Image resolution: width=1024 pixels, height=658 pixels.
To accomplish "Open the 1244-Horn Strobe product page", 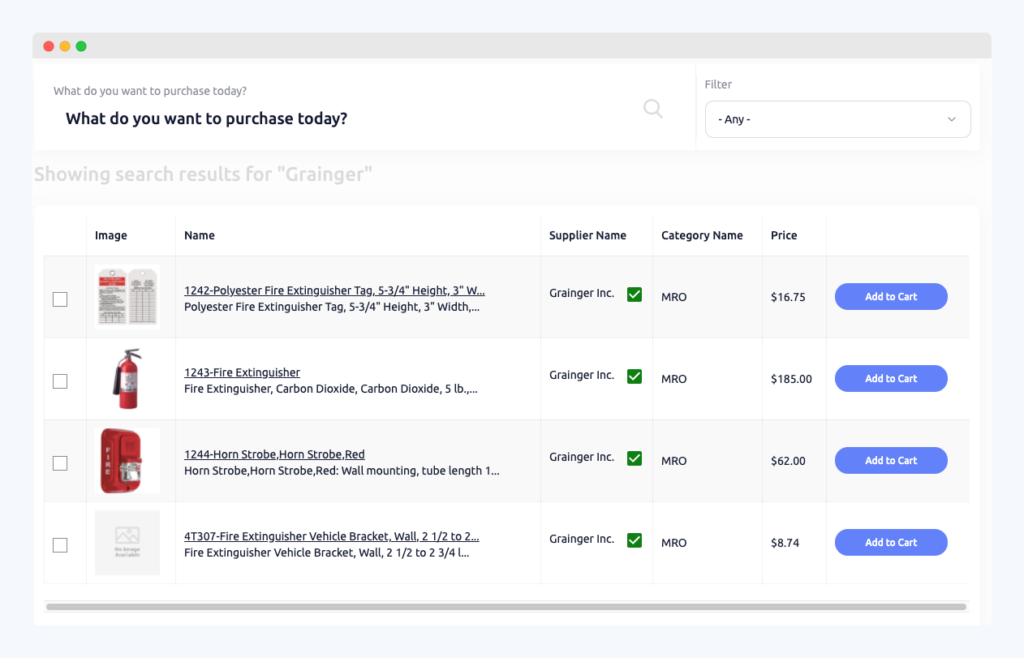I will coord(275,453).
